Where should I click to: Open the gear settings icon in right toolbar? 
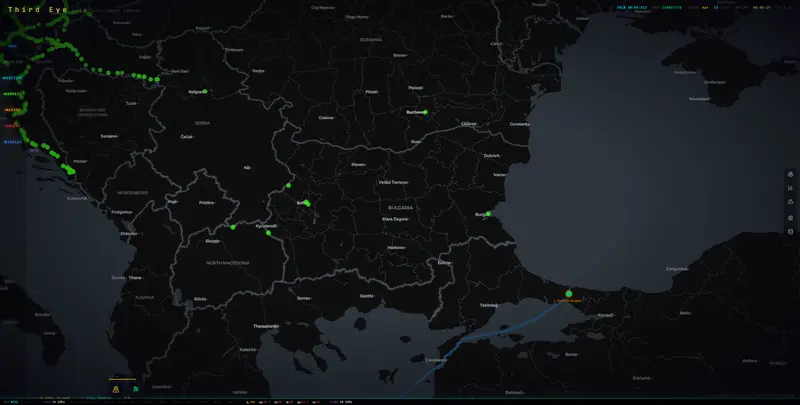(790, 218)
